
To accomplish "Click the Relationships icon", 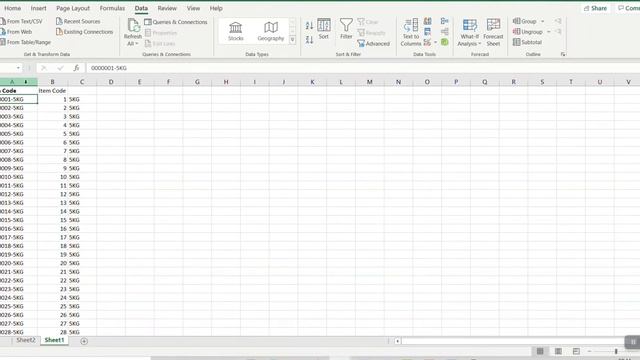I will 444,31.
